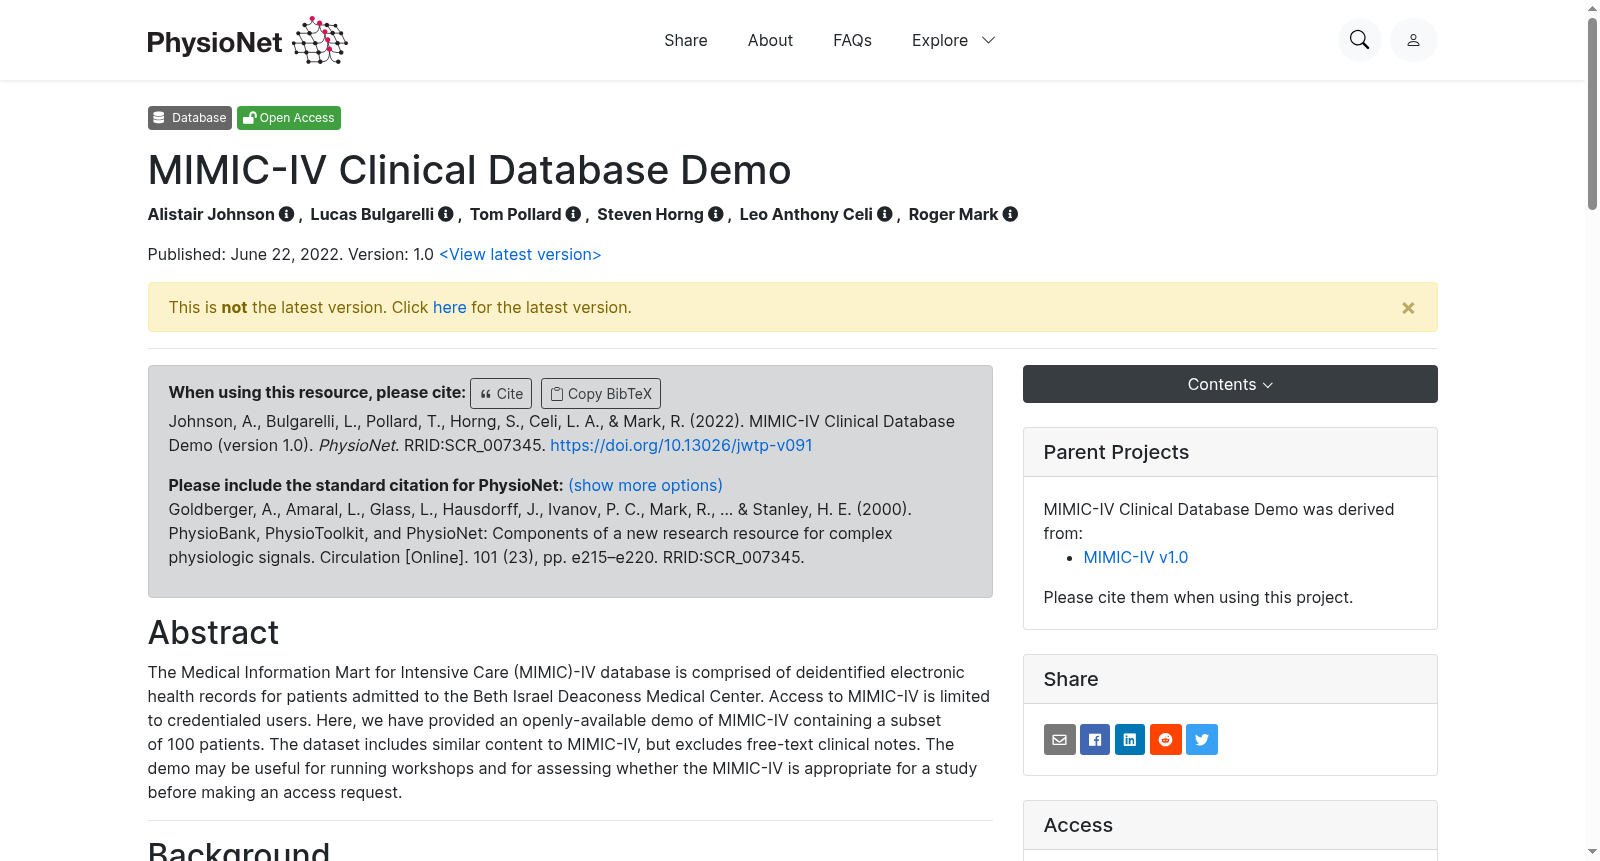The width and height of the screenshot is (1600, 861).
Task: Follow the 'here' link in warning banner
Action: (x=450, y=308)
